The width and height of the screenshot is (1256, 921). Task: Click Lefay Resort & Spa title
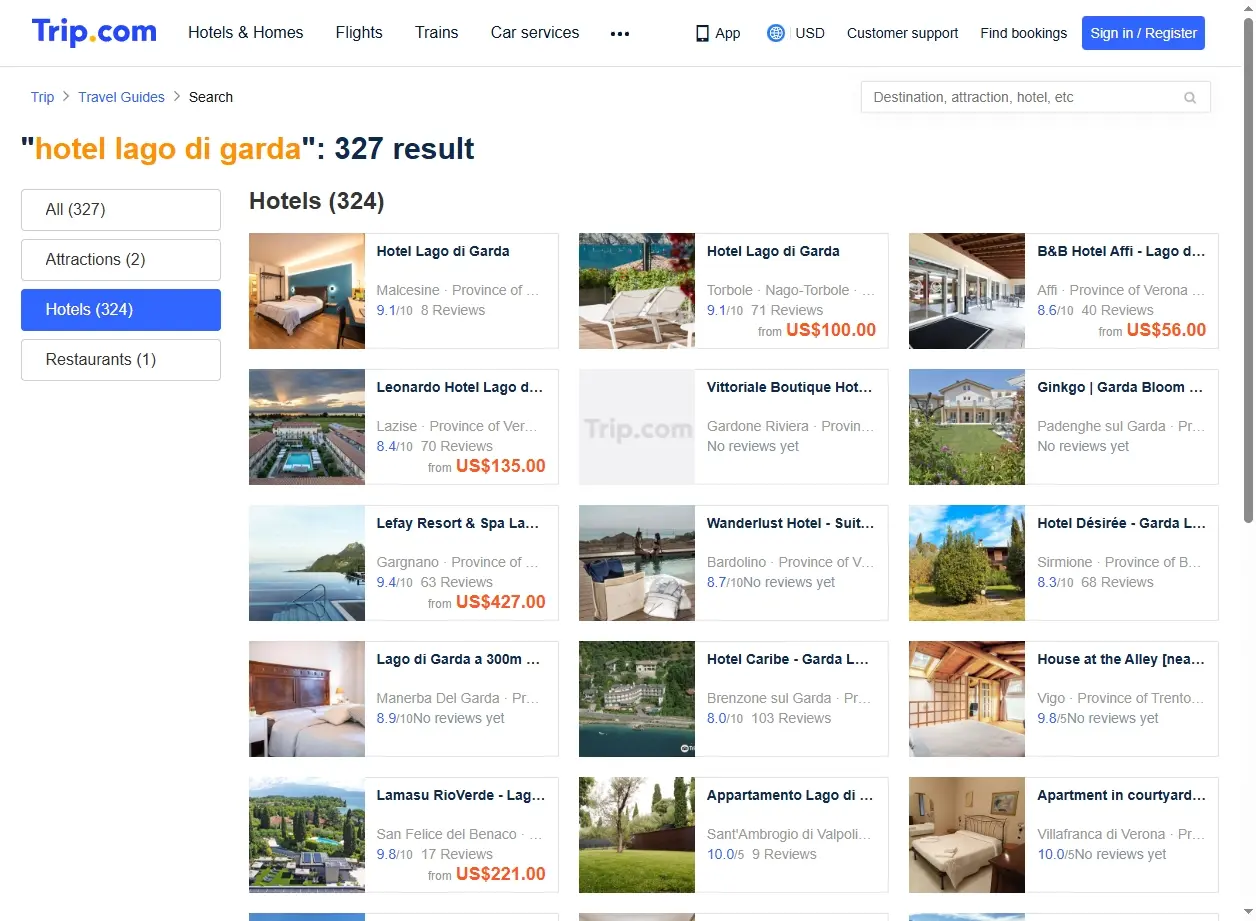point(458,523)
